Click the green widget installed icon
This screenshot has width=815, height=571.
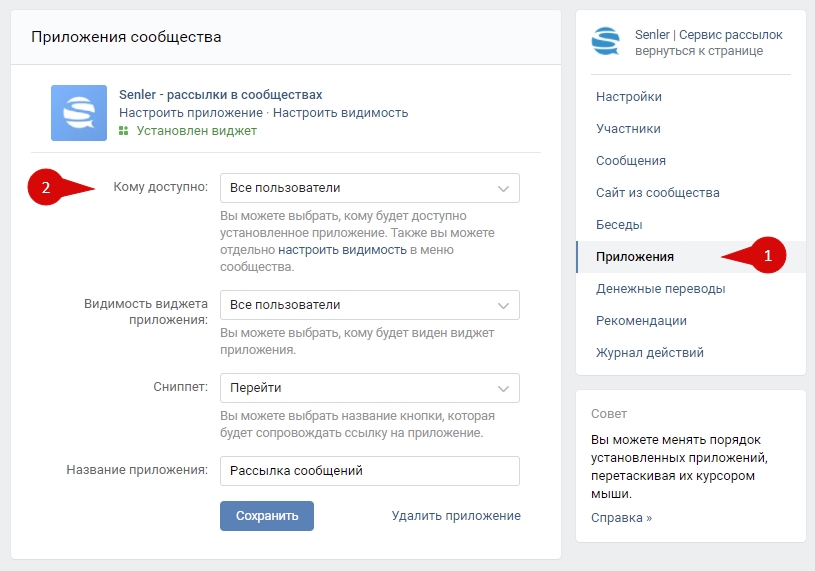[124, 131]
